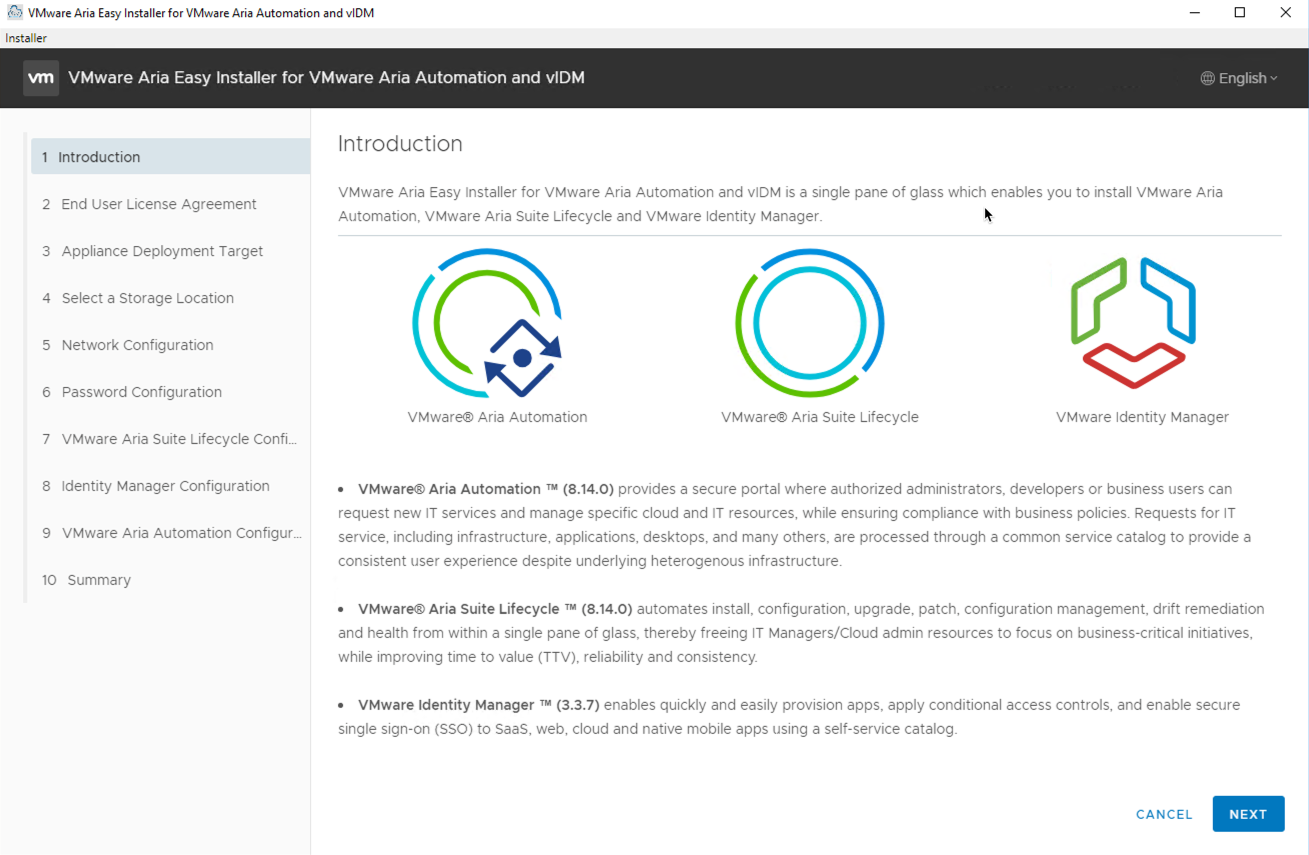Click bold 'VMware Identity Manager ™ (3.3.7)' text
The height and width of the screenshot is (855, 1309).
coord(479,705)
